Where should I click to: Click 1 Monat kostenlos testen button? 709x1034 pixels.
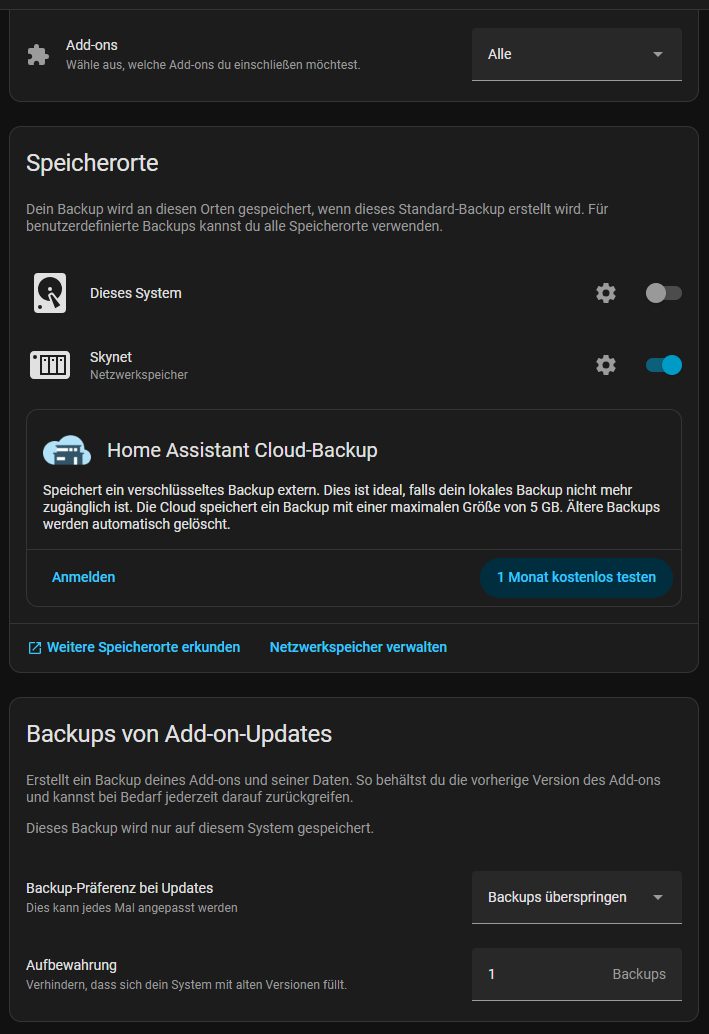[x=576, y=577]
